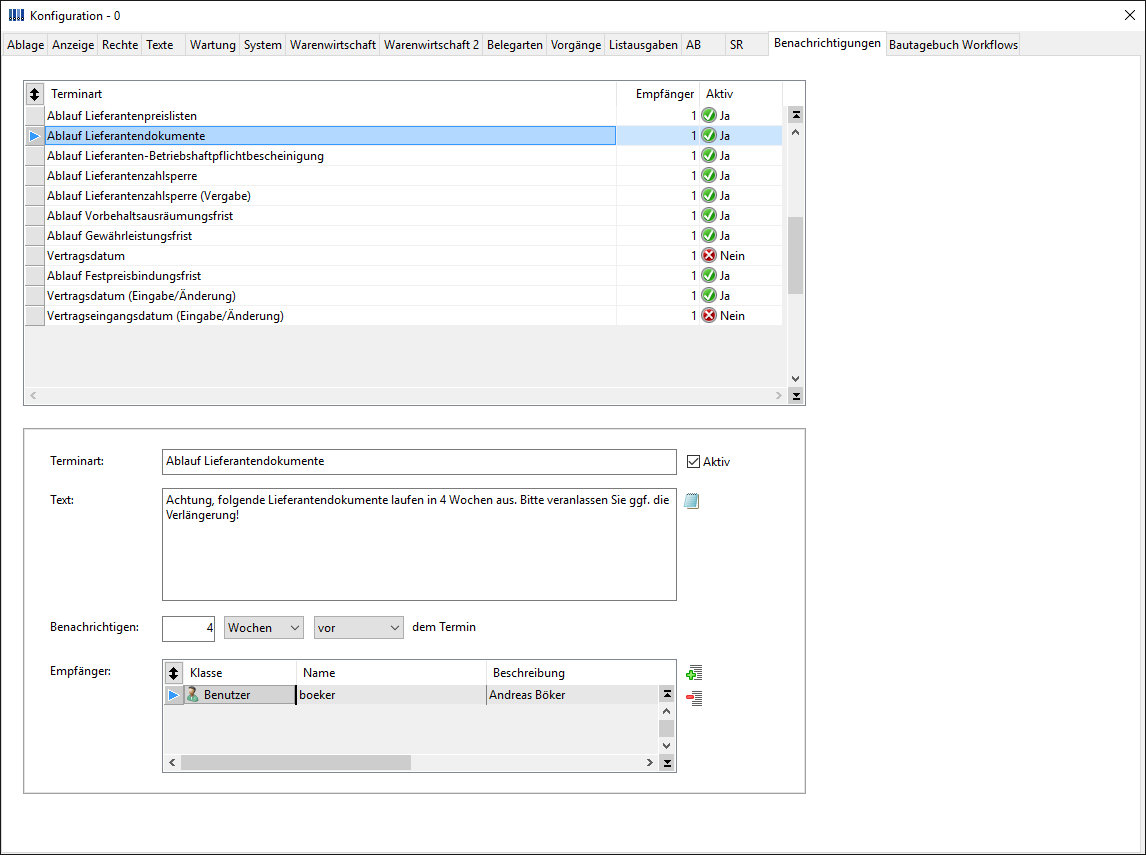This screenshot has height=855, width=1146.
Task: Sort by Terminart column header
Action: pyautogui.click(x=330, y=94)
